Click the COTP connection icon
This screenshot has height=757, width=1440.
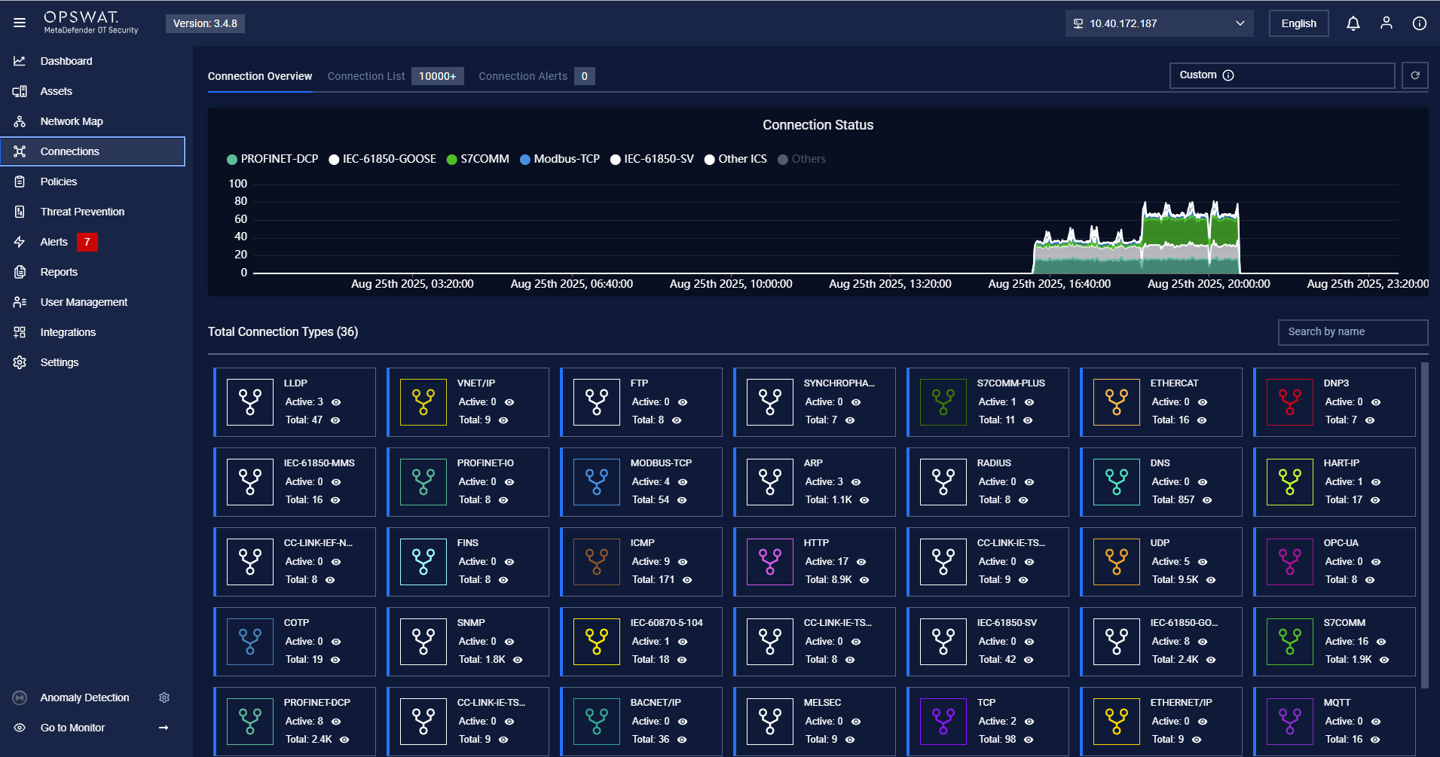point(250,642)
